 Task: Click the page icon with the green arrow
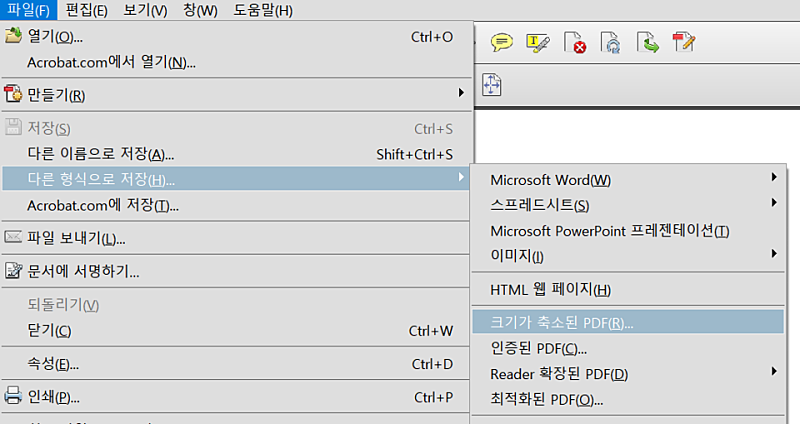(x=647, y=42)
